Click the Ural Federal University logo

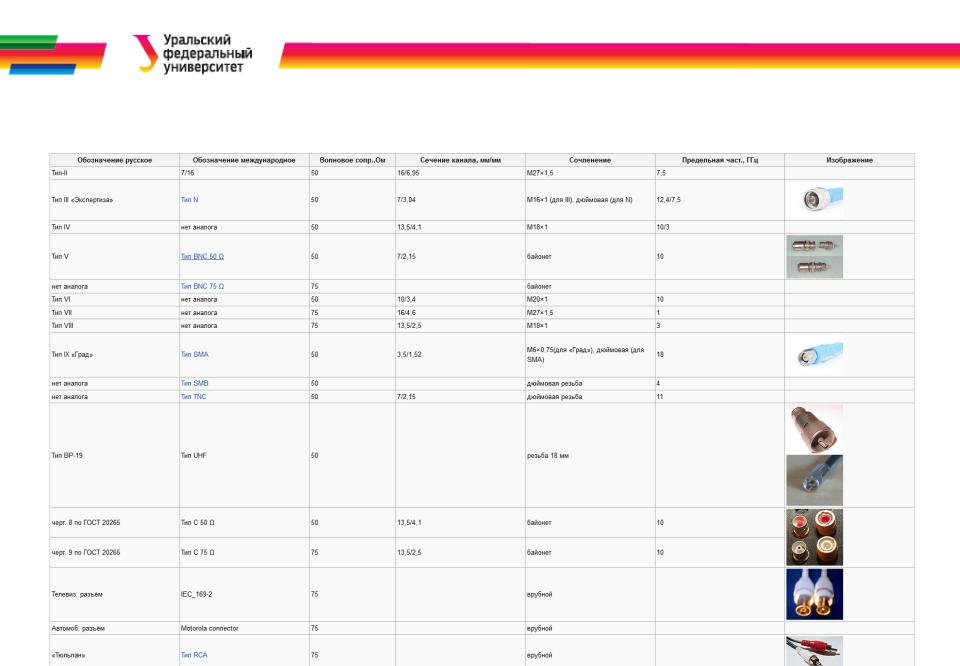[192, 53]
